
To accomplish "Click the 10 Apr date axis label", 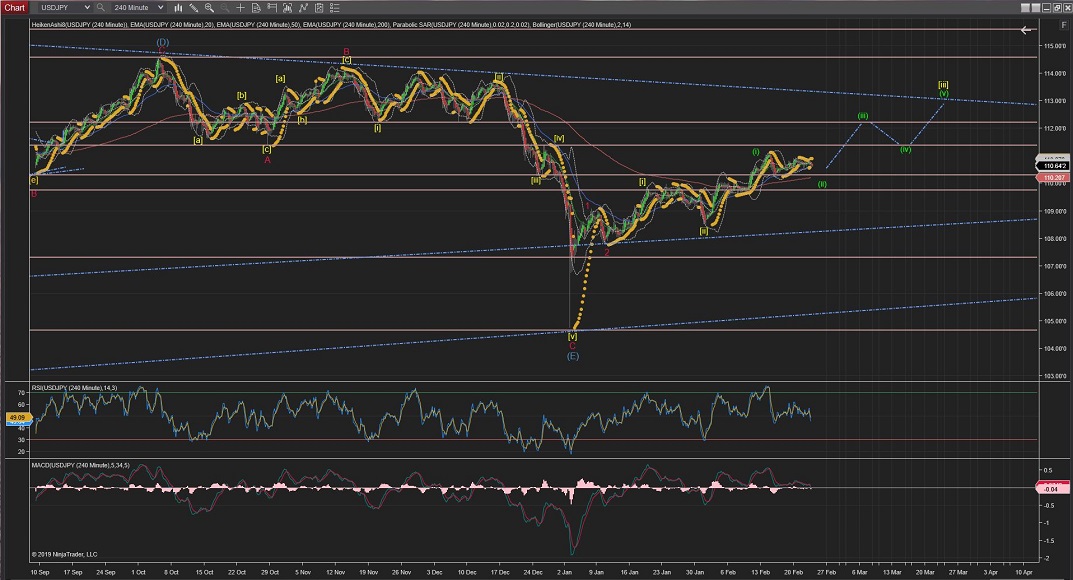I will click(x=1023, y=572).
